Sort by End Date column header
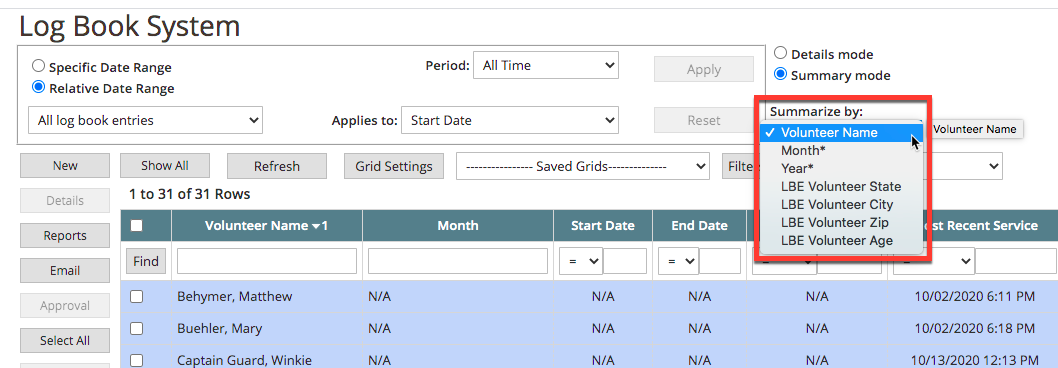This screenshot has width=1058, height=368. [699, 226]
